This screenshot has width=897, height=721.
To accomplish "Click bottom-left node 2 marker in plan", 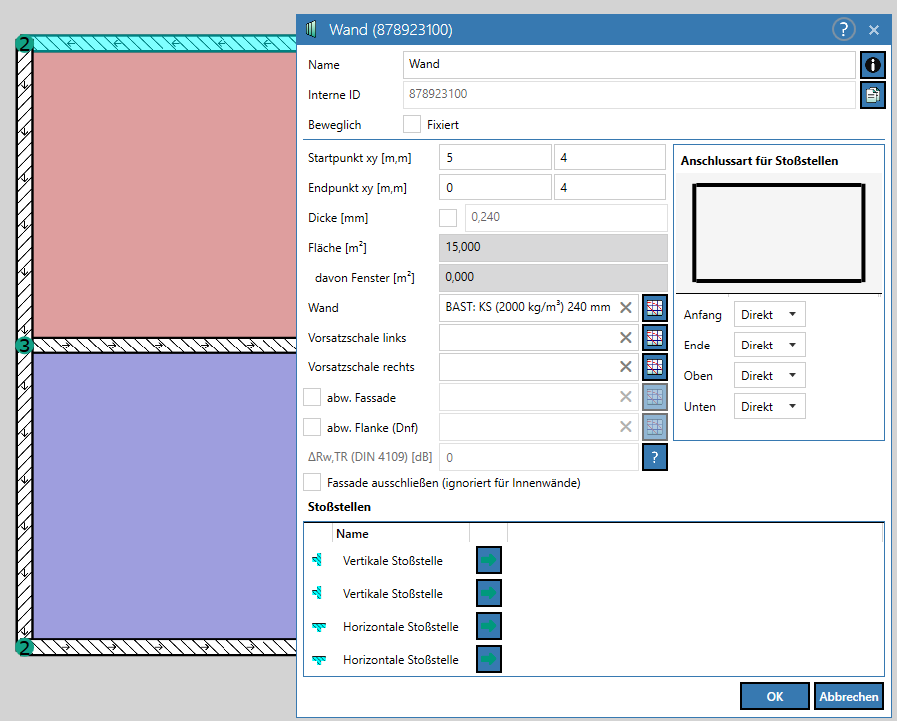I will click(x=24, y=647).
